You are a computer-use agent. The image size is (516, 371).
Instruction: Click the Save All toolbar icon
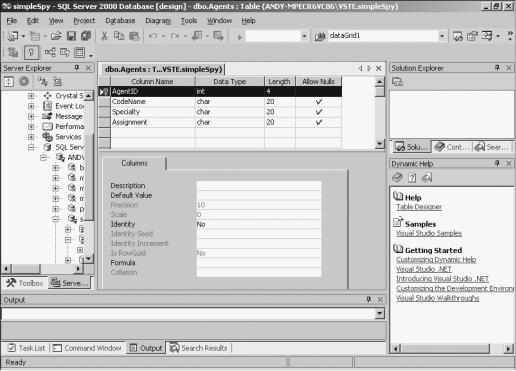point(86,36)
